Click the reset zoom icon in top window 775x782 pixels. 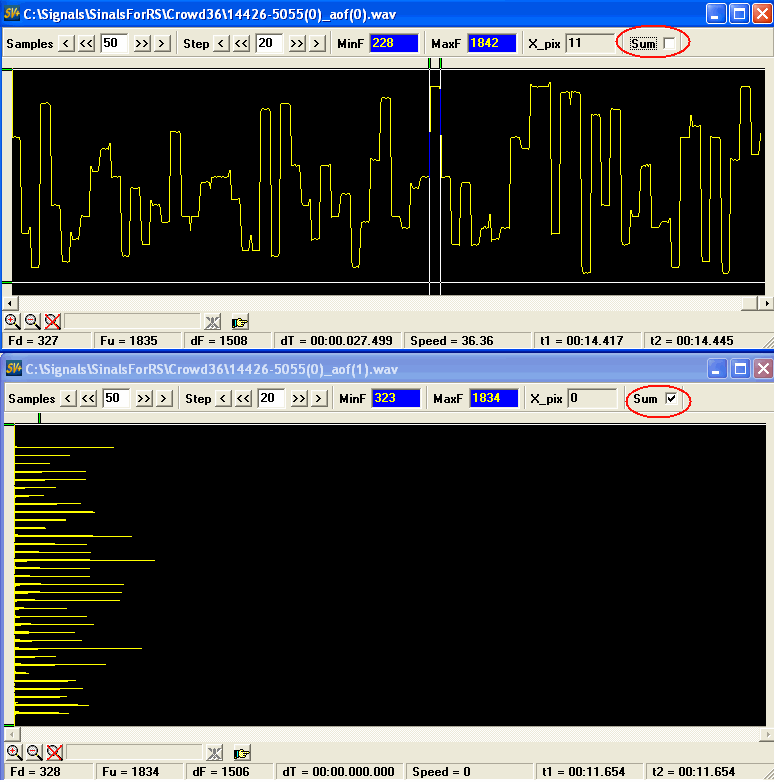point(53,321)
